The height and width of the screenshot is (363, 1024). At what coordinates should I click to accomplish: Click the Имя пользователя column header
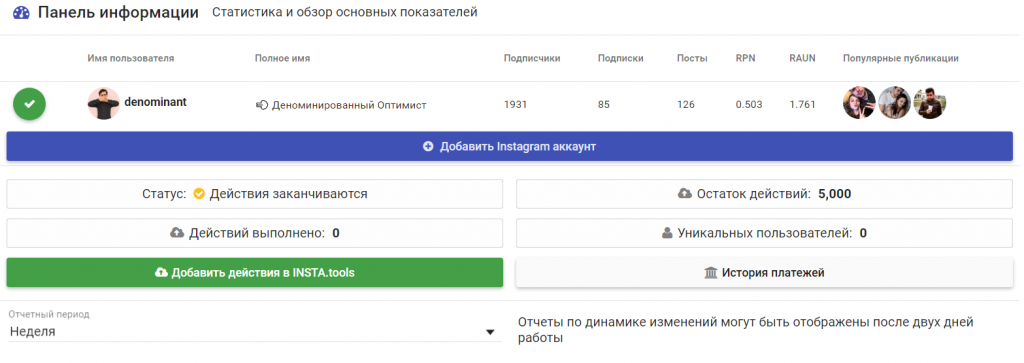pos(131,58)
